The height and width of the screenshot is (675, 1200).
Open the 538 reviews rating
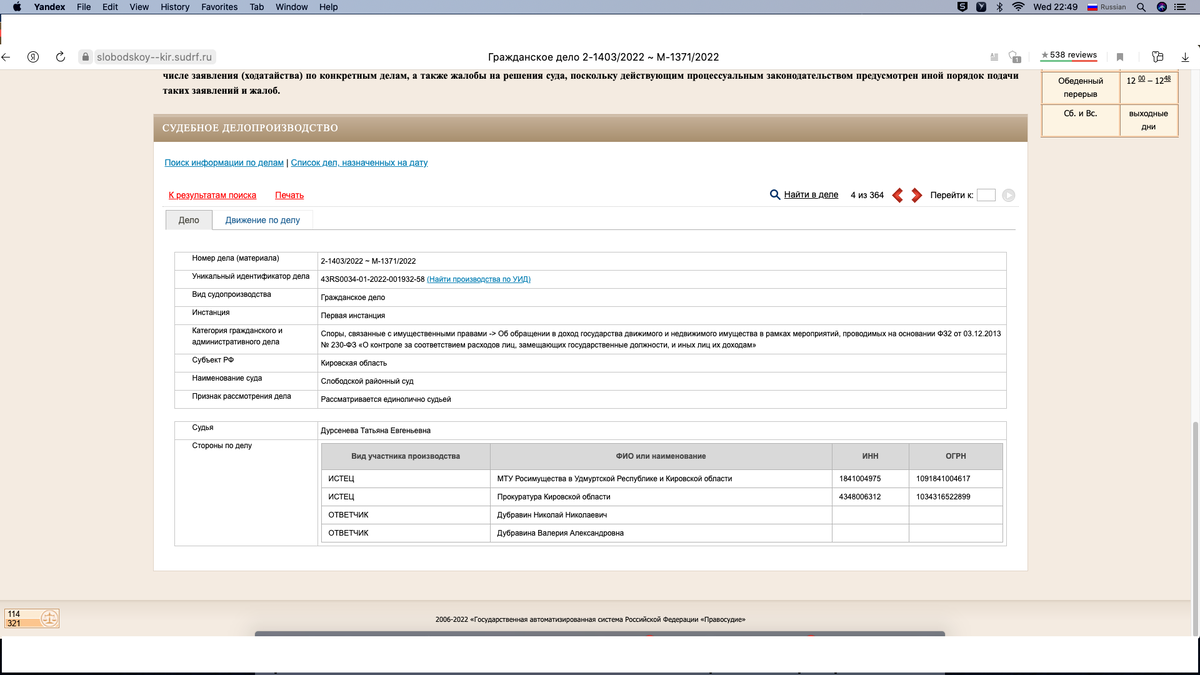click(1068, 56)
